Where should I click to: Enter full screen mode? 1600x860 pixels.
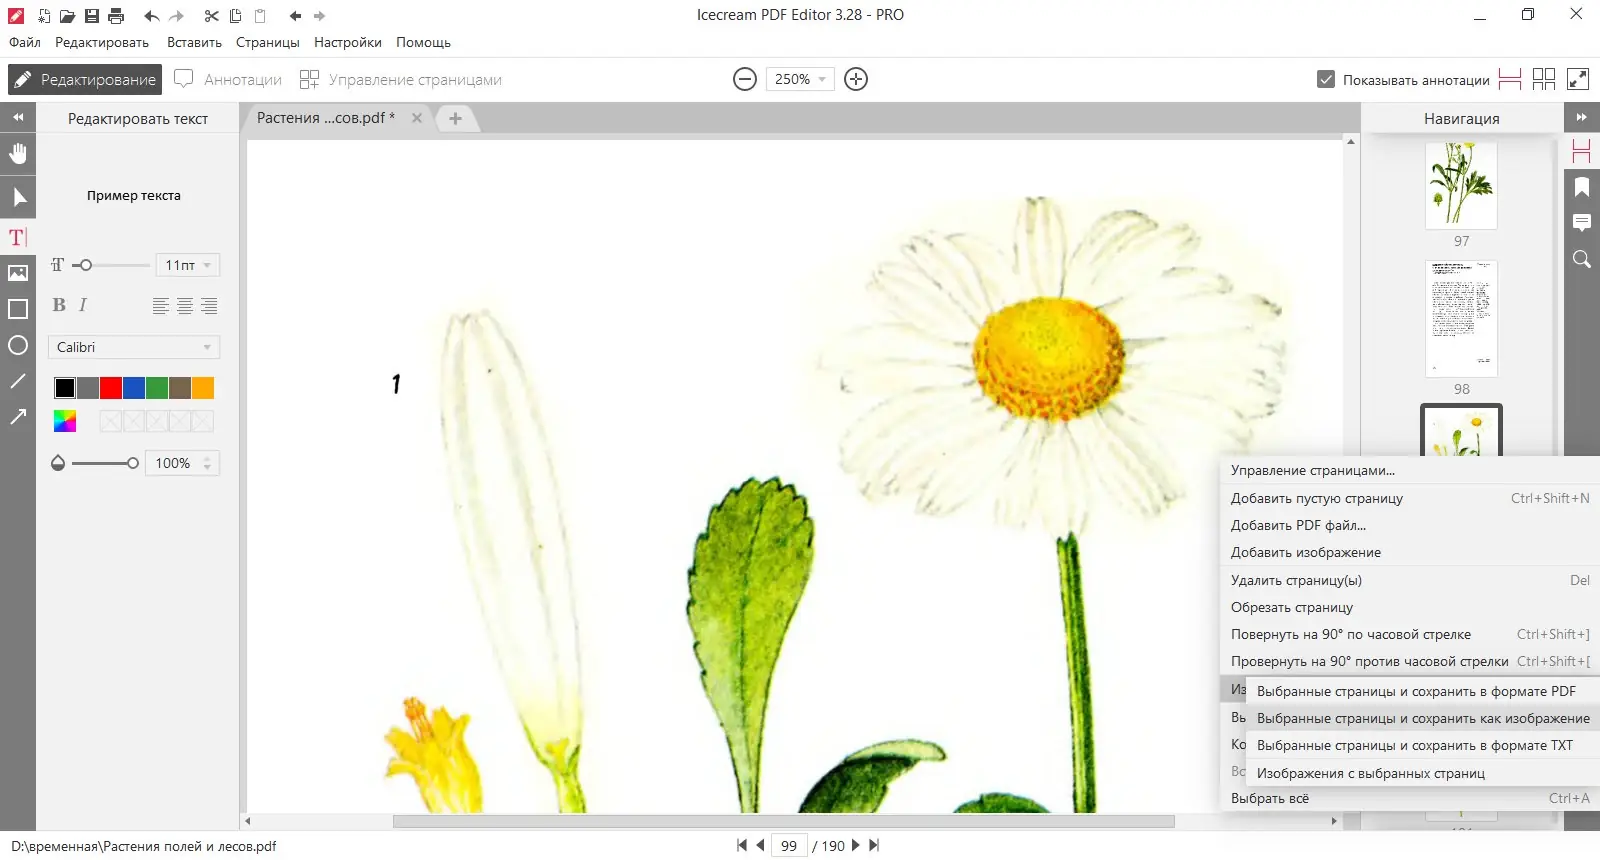(x=1578, y=79)
